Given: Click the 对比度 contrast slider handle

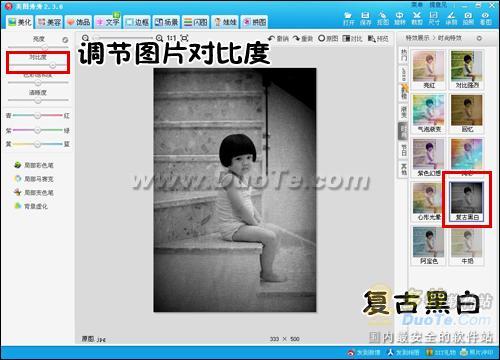Looking at the screenshot, I should (x=53, y=65).
